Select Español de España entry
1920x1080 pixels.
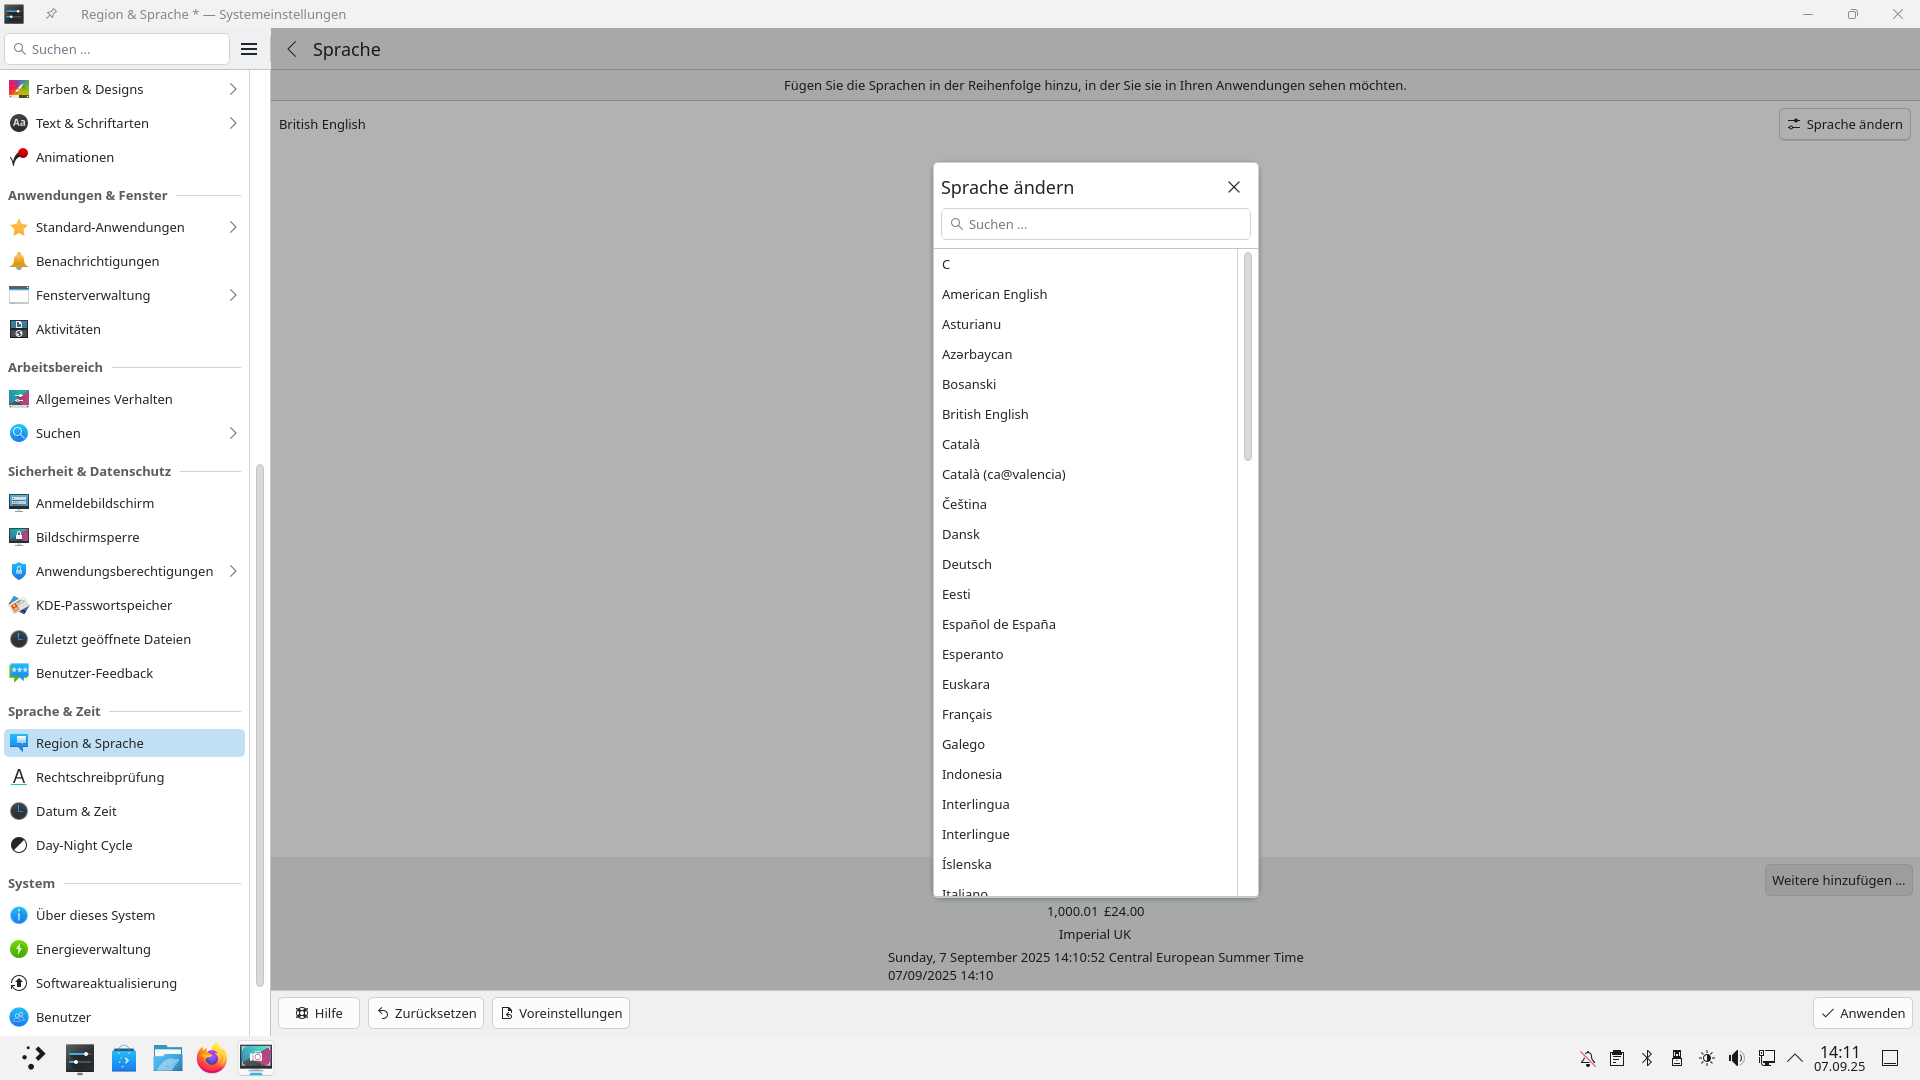pos(1085,624)
